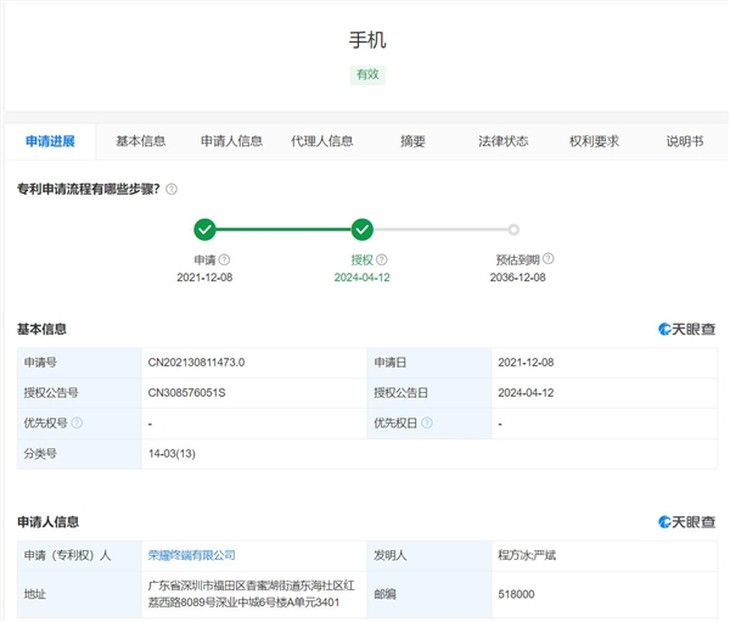The image size is (730, 622).
Task: Click application number CN202130811473.0
Action: [x=196, y=362]
